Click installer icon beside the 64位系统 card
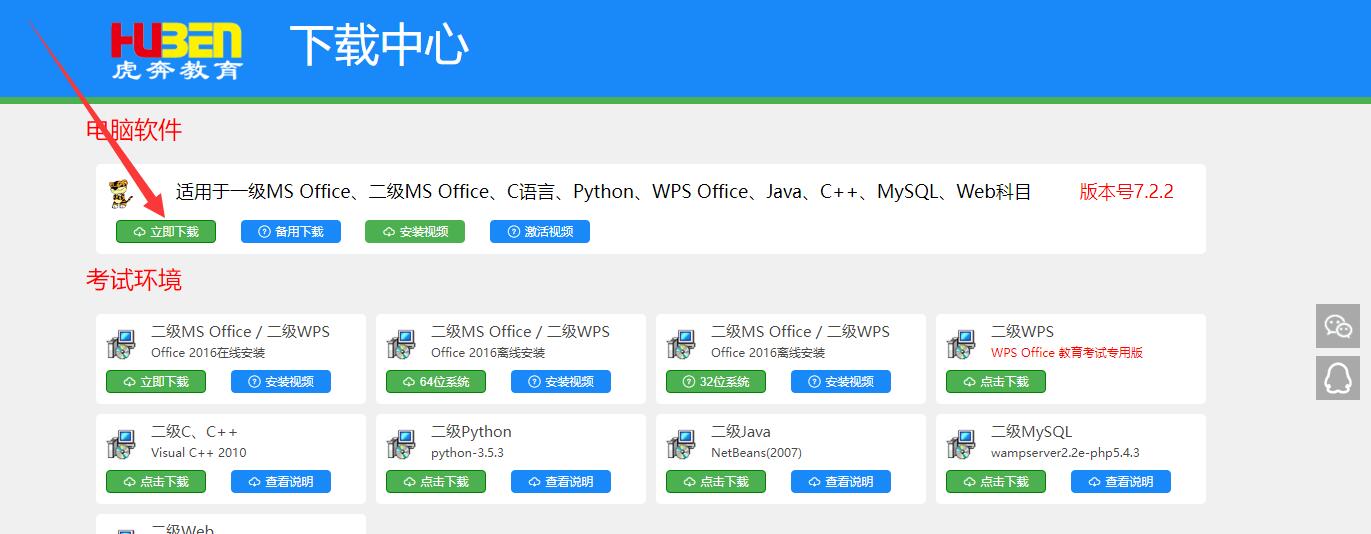 point(401,343)
